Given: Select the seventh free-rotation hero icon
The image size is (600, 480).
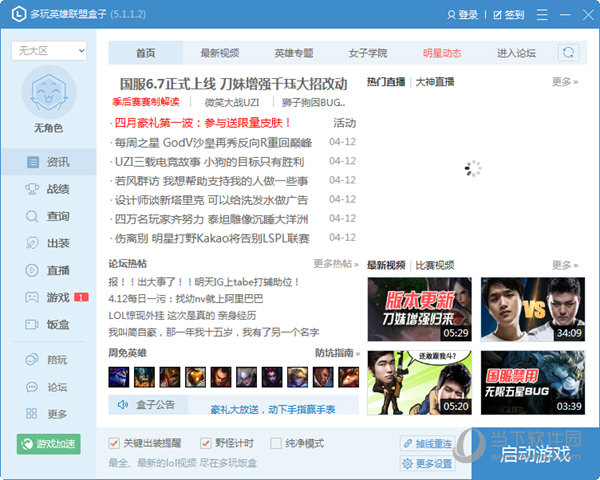Looking at the screenshot, I should (x=272, y=377).
